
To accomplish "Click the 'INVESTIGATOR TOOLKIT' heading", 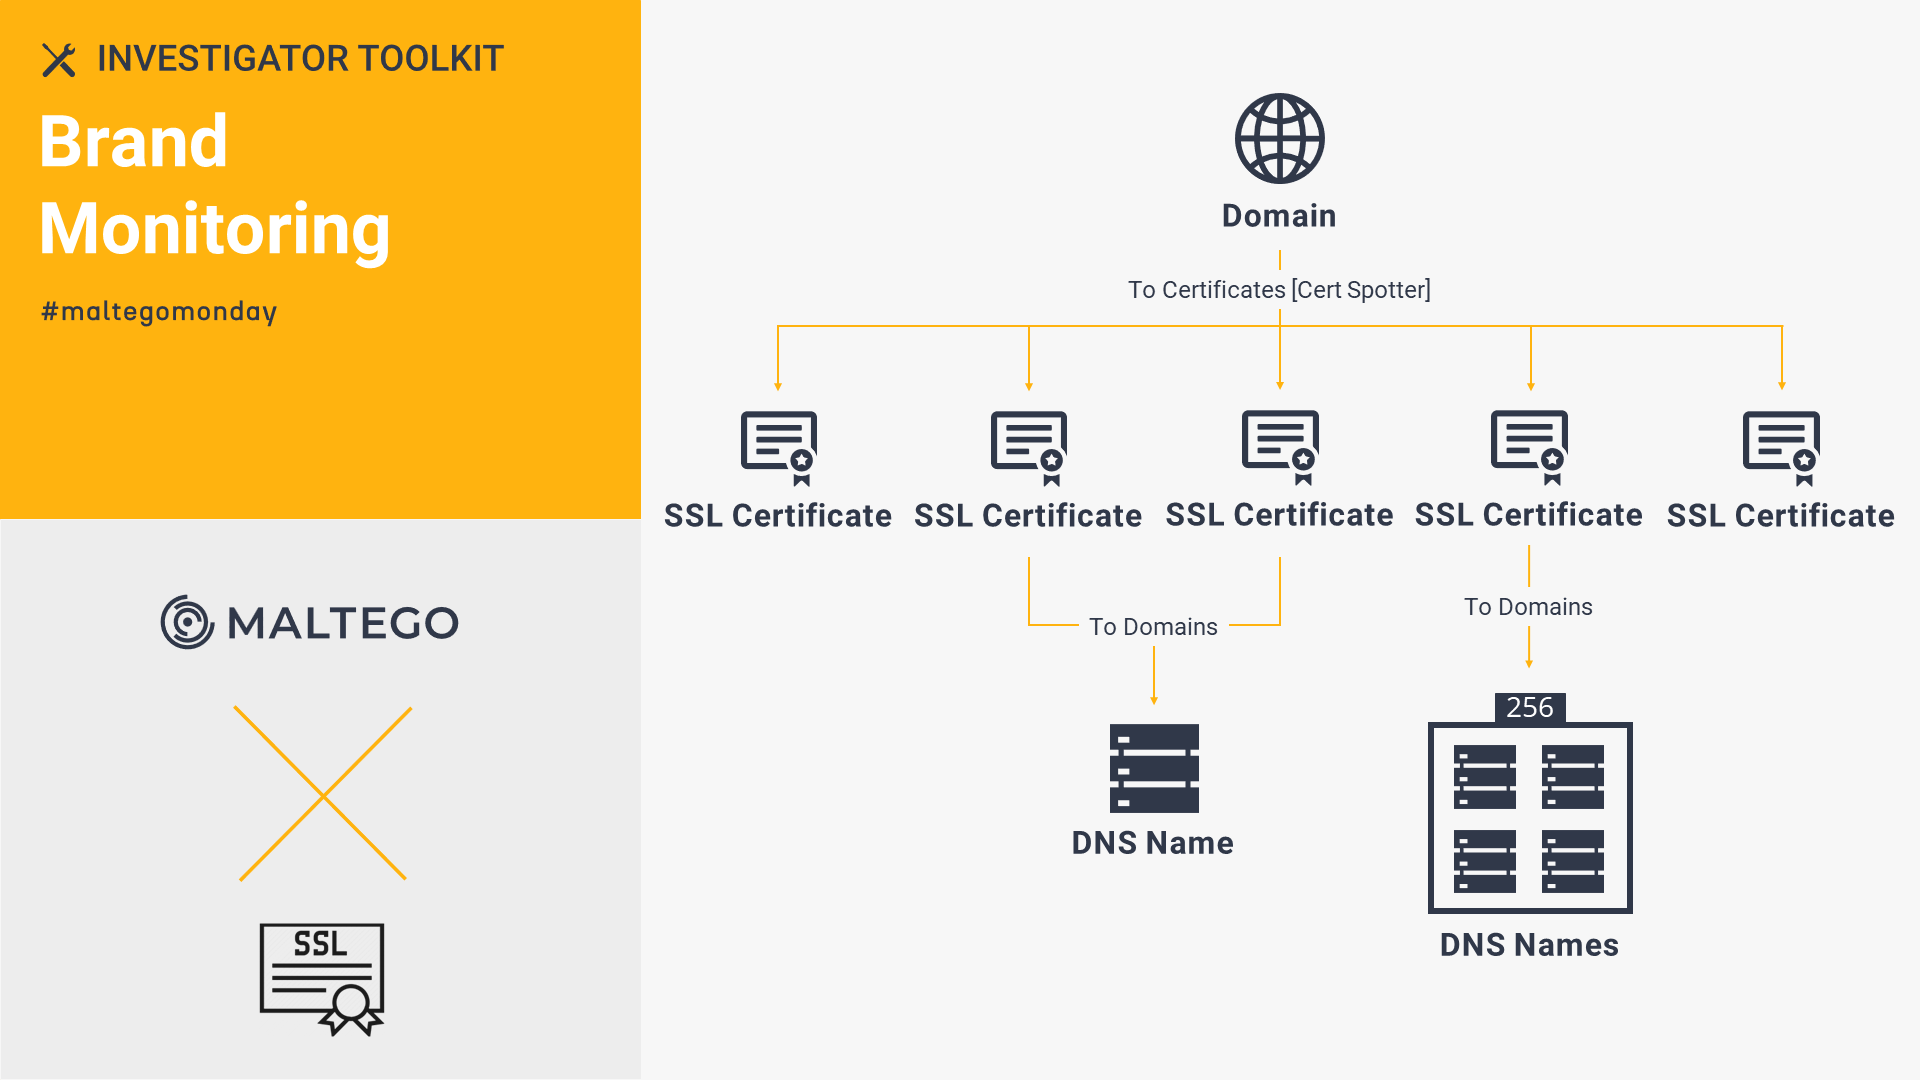I will (x=300, y=59).
